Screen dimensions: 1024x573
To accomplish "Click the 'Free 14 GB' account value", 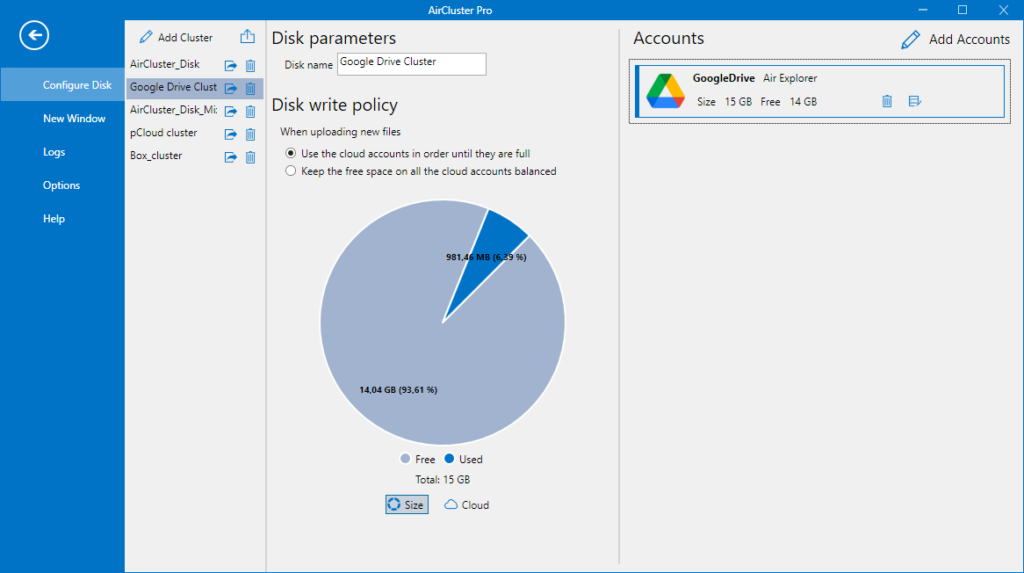I will tap(788, 101).
